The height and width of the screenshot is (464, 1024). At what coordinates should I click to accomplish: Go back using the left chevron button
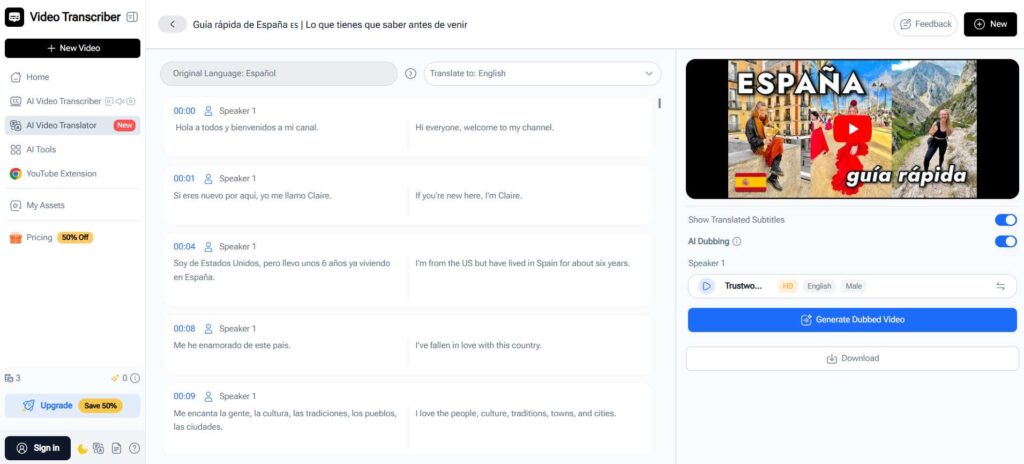coord(172,24)
